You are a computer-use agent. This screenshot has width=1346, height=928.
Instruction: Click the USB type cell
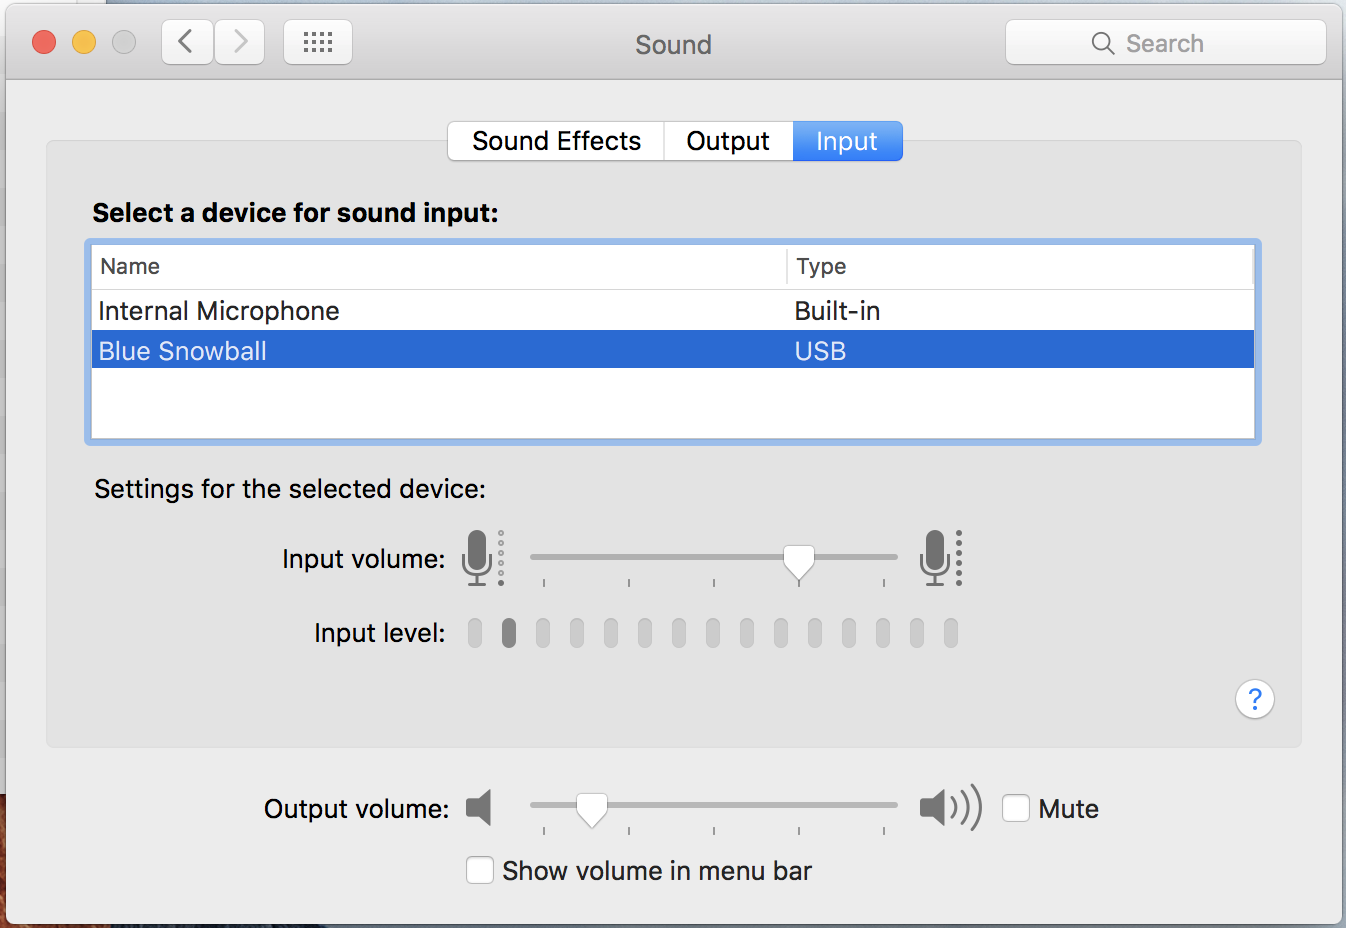(820, 351)
